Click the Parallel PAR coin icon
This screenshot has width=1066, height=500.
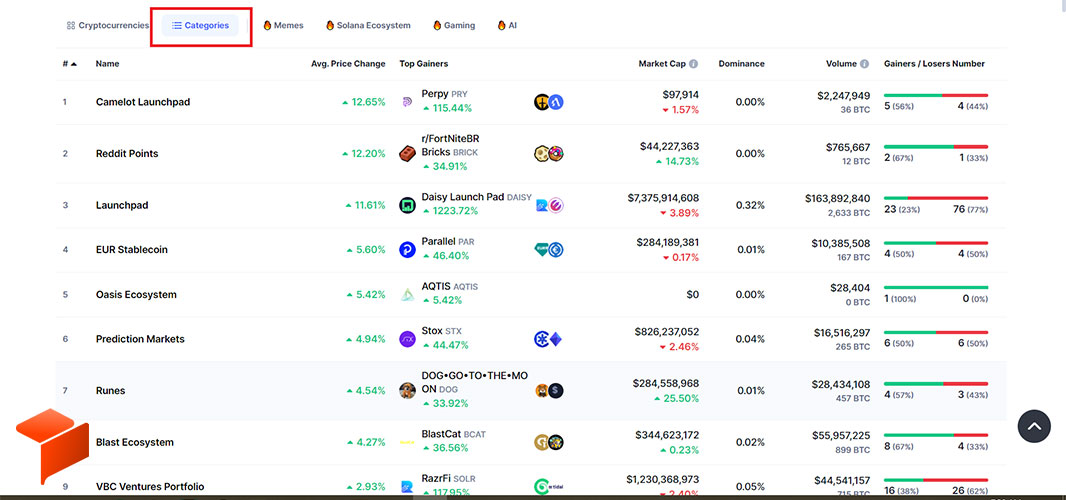point(407,250)
